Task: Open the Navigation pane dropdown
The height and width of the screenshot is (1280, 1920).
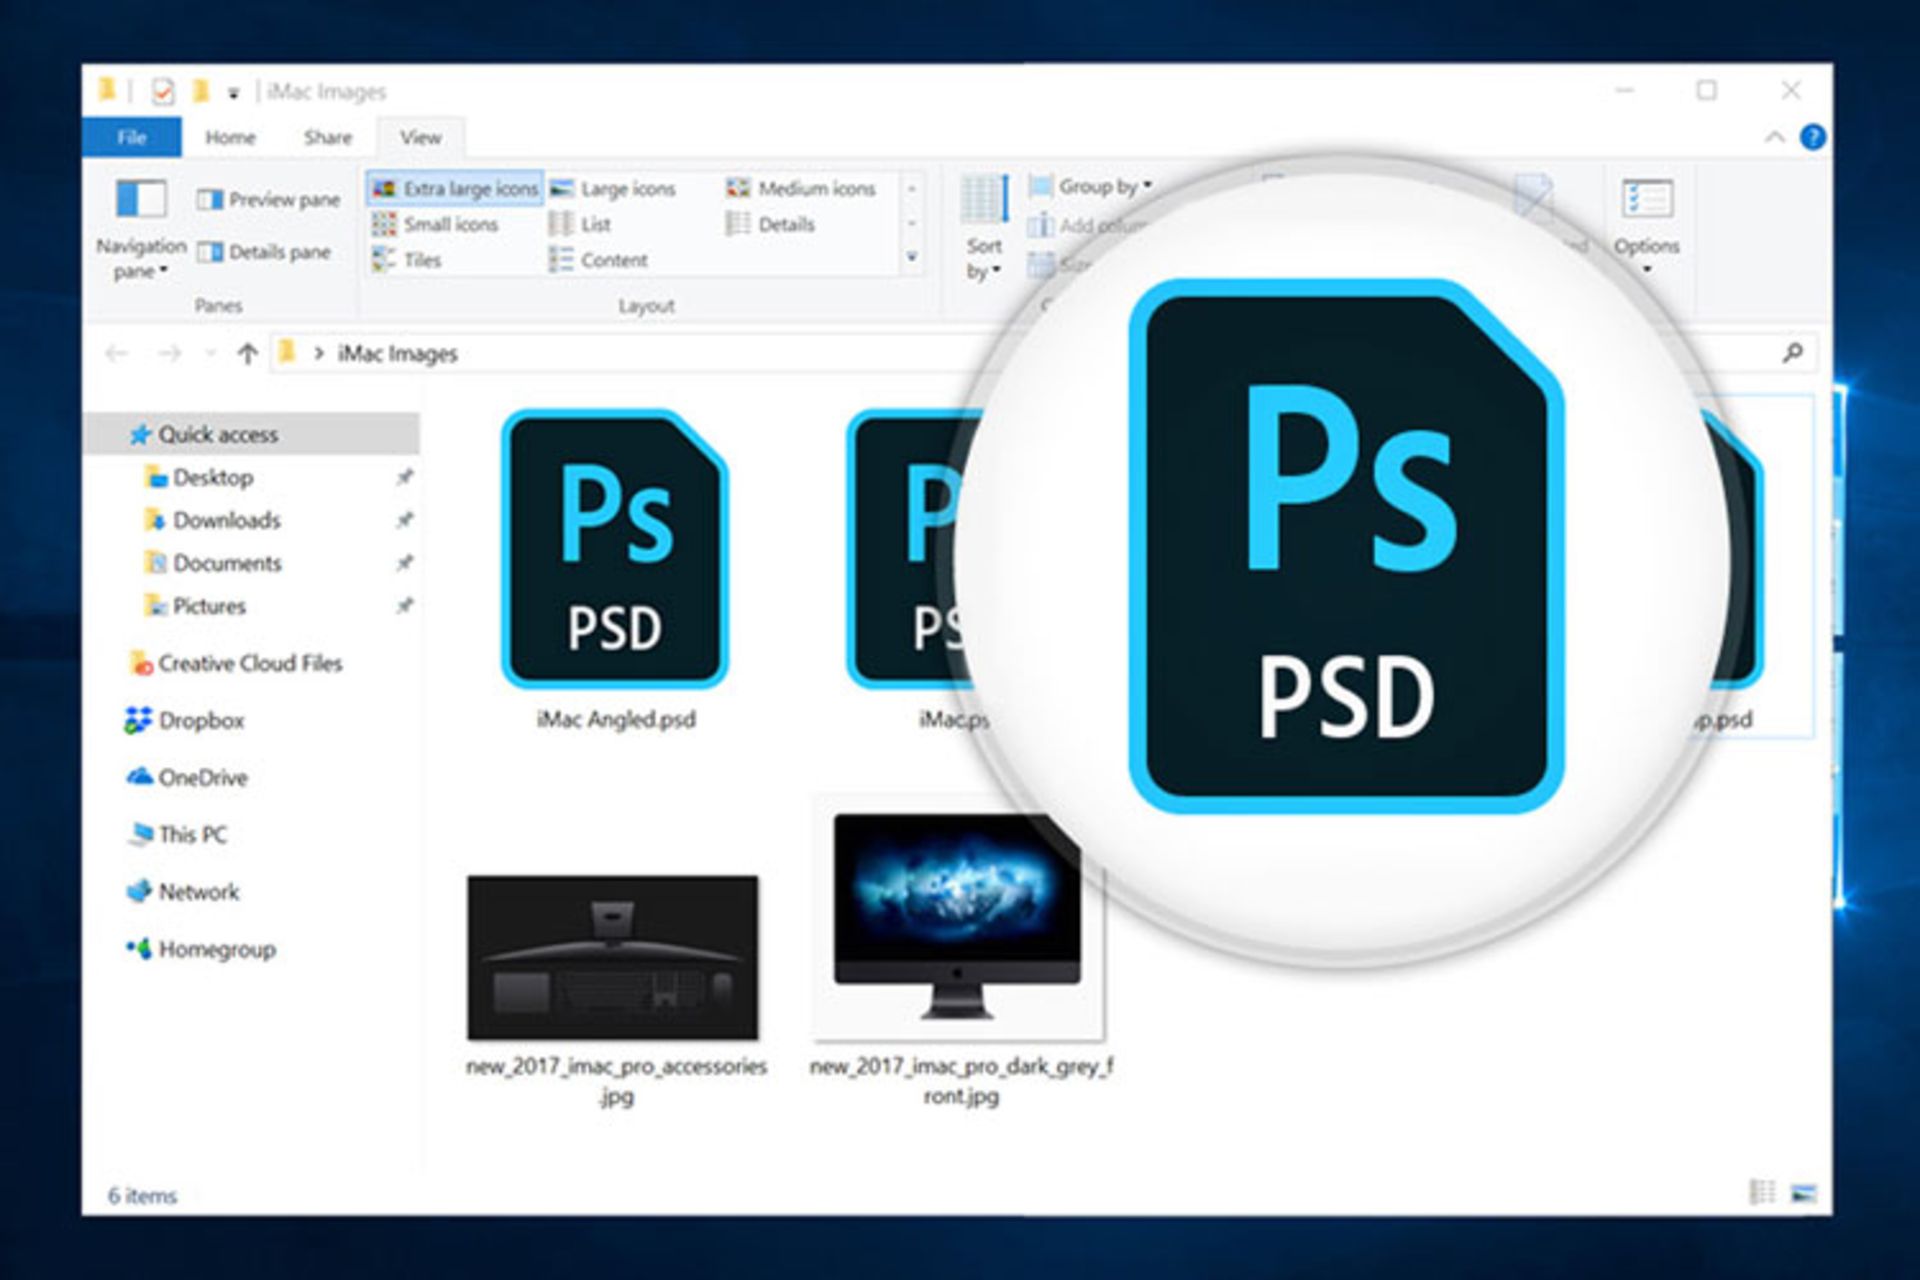Action: pos(141,258)
